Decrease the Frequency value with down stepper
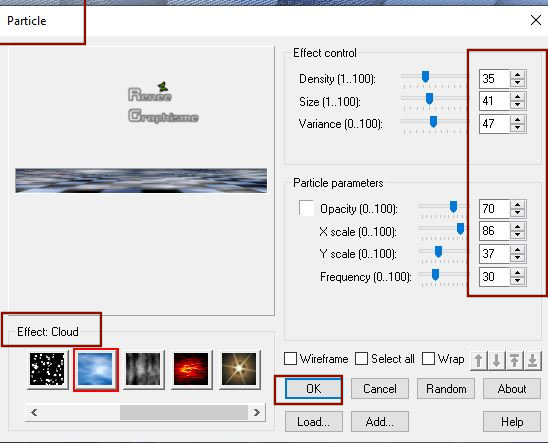The width and height of the screenshot is (548, 443). coord(517,281)
